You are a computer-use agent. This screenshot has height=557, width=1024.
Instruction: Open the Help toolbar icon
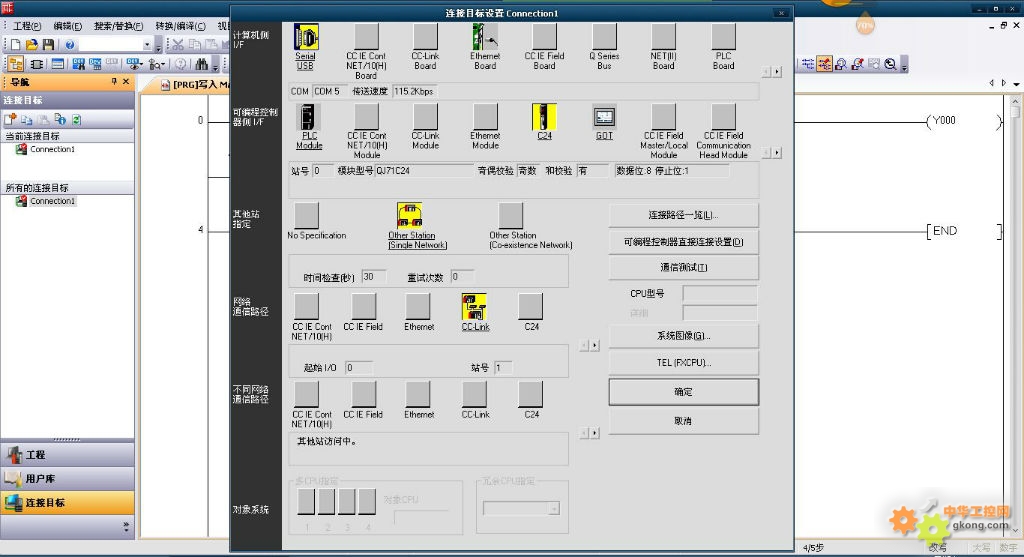click(69, 44)
